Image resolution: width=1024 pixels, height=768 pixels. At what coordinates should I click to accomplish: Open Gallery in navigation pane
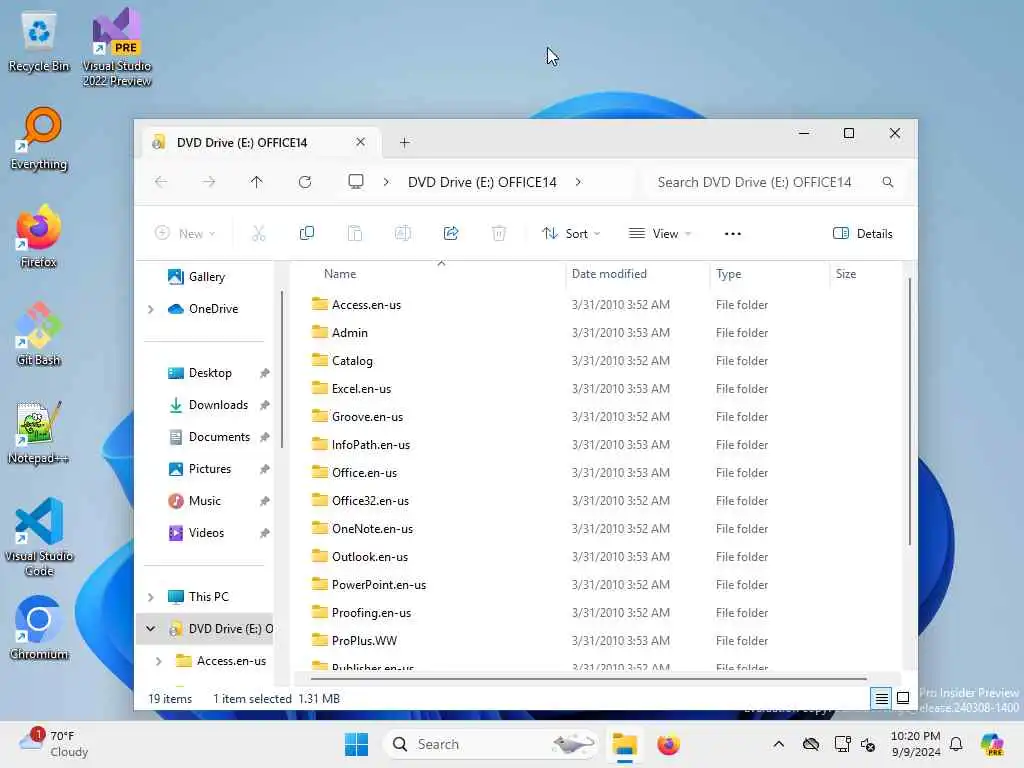pos(206,277)
